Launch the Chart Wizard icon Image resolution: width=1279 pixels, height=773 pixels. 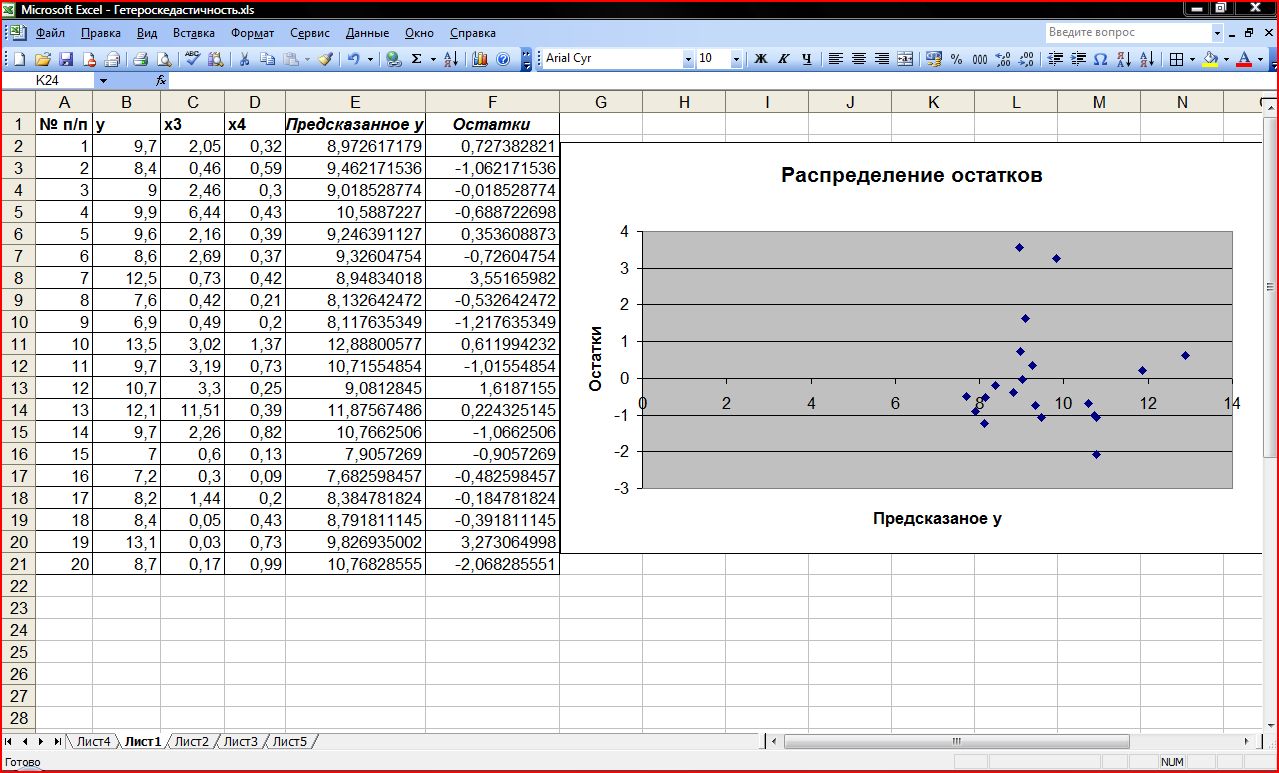pos(480,59)
